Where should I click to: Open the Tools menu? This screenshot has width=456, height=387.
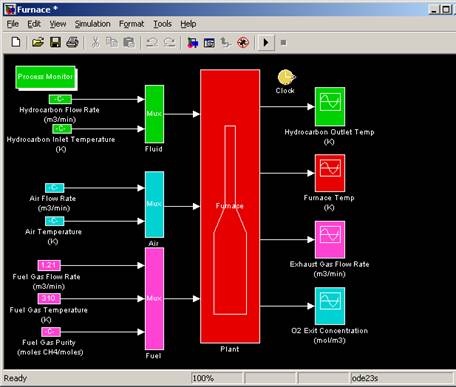(x=162, y=24)
